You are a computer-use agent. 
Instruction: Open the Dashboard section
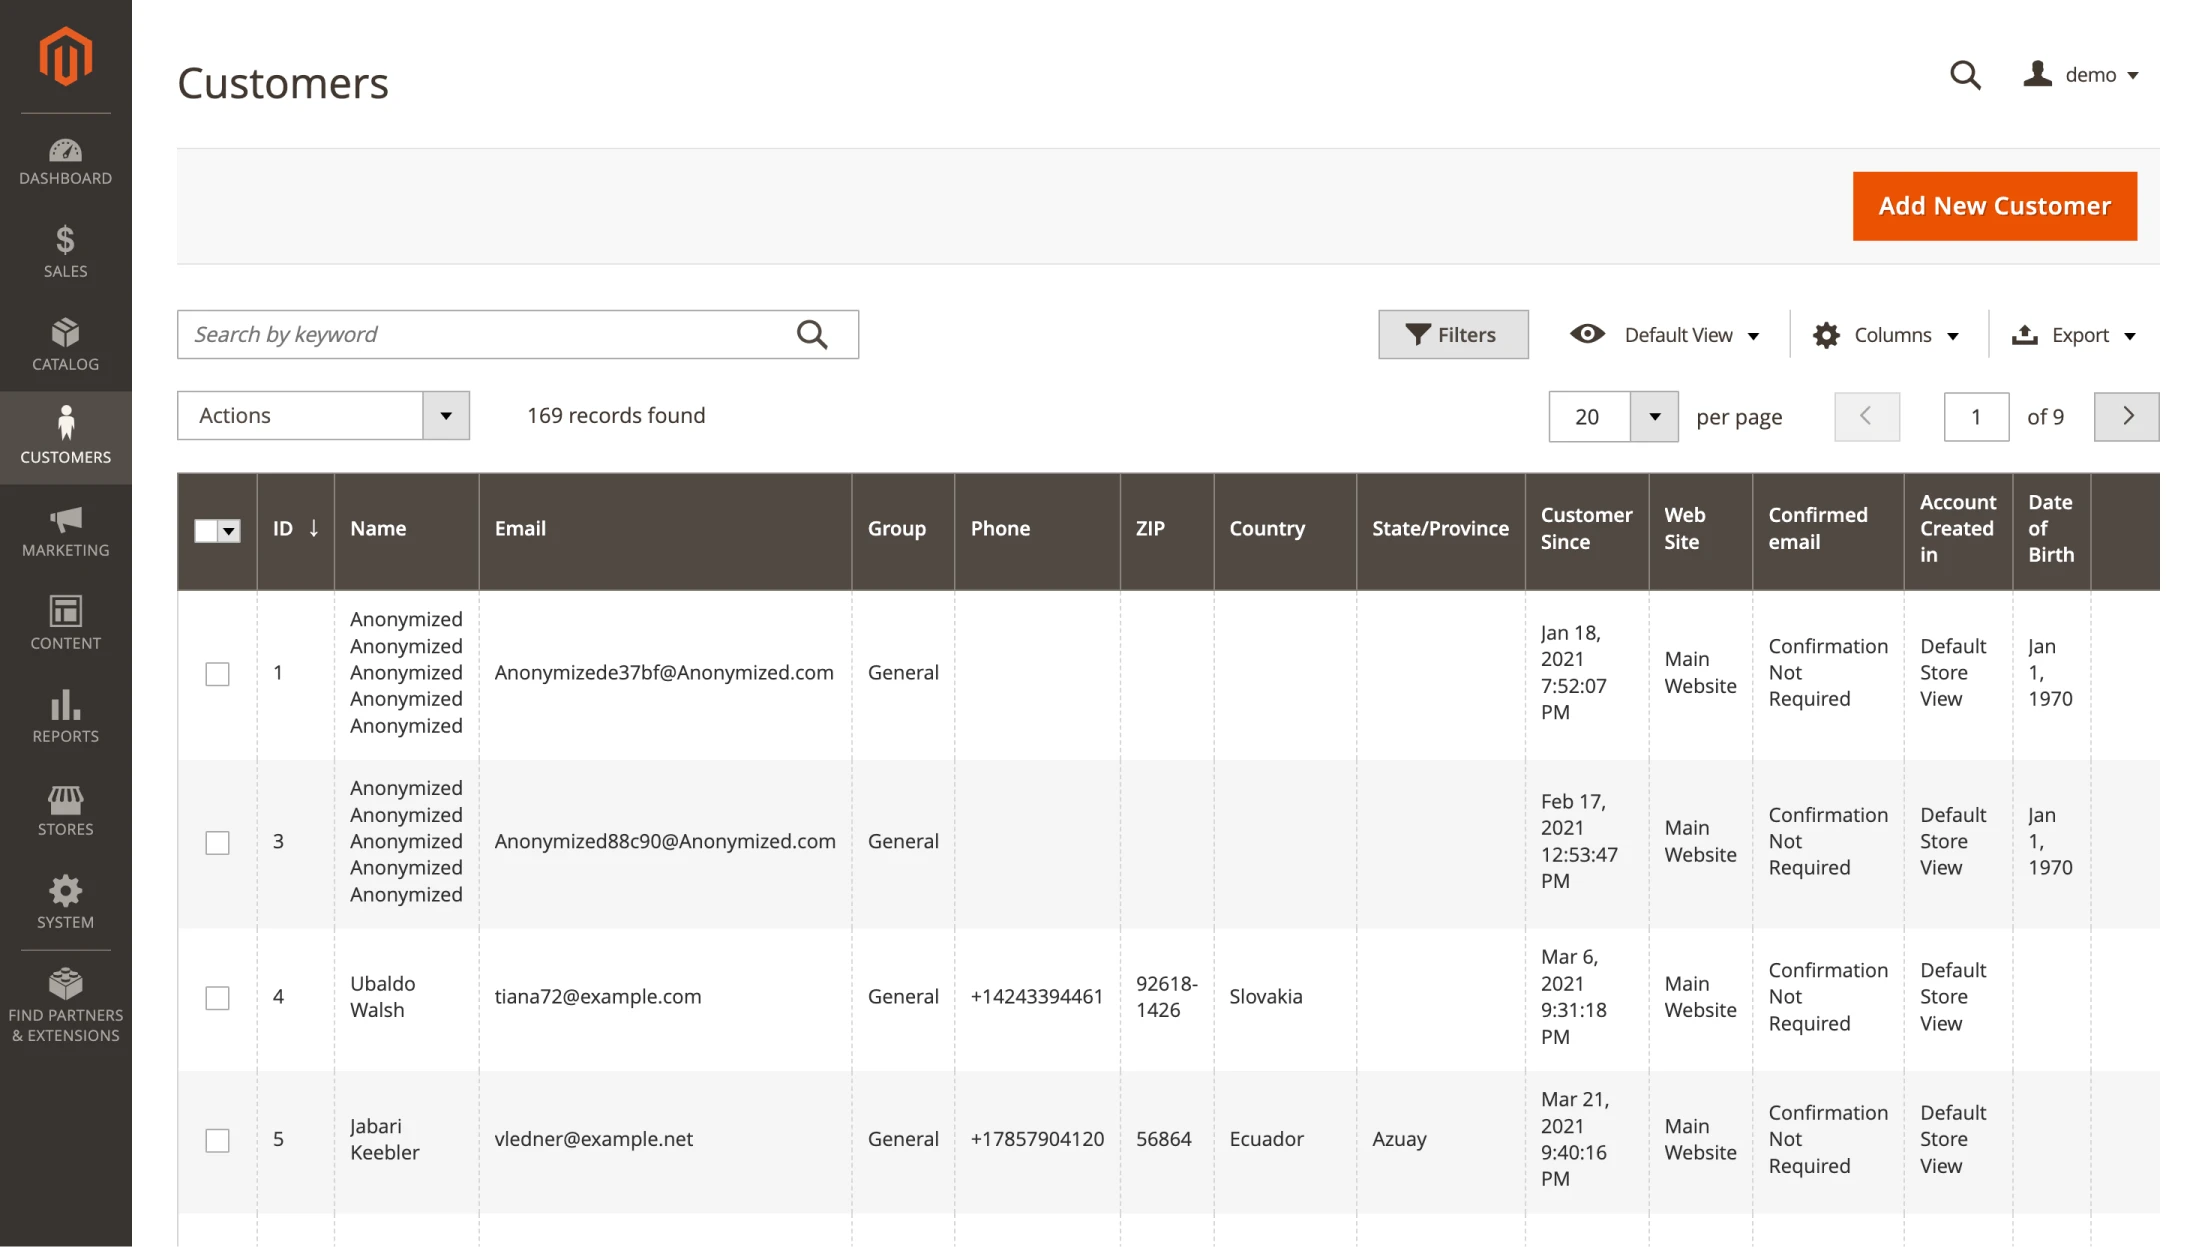tap(64, 162)
